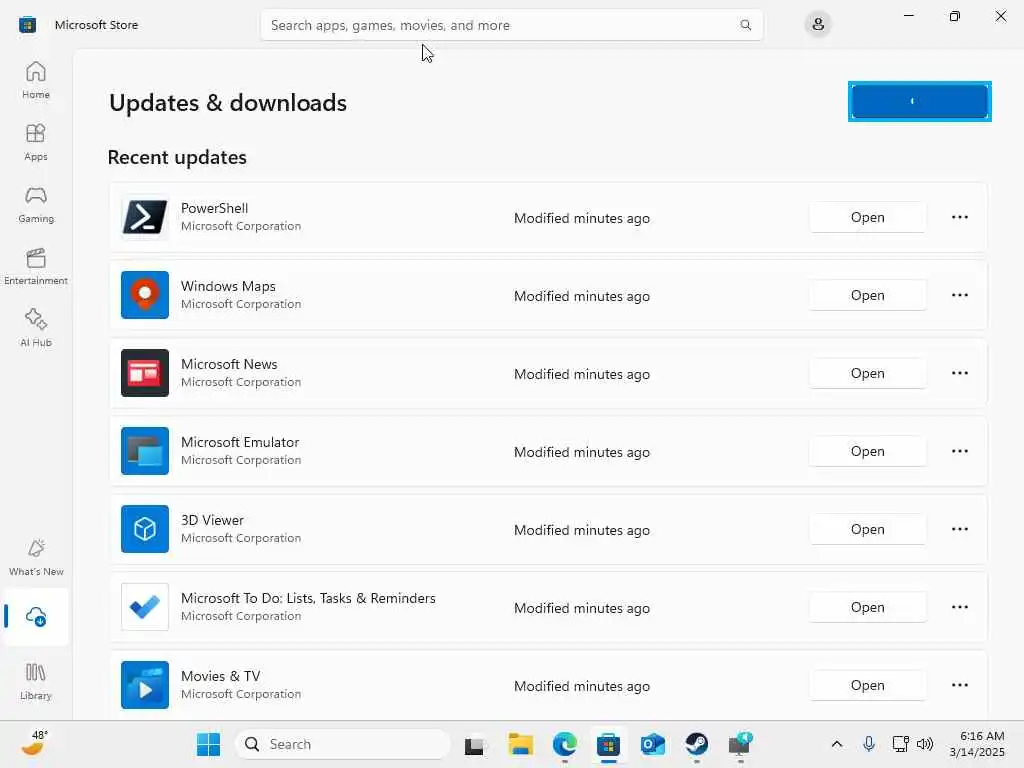The image size is (1024, 768).
Task: Select the Downloads cloud icon in sidebar
Action: point(36,616)
